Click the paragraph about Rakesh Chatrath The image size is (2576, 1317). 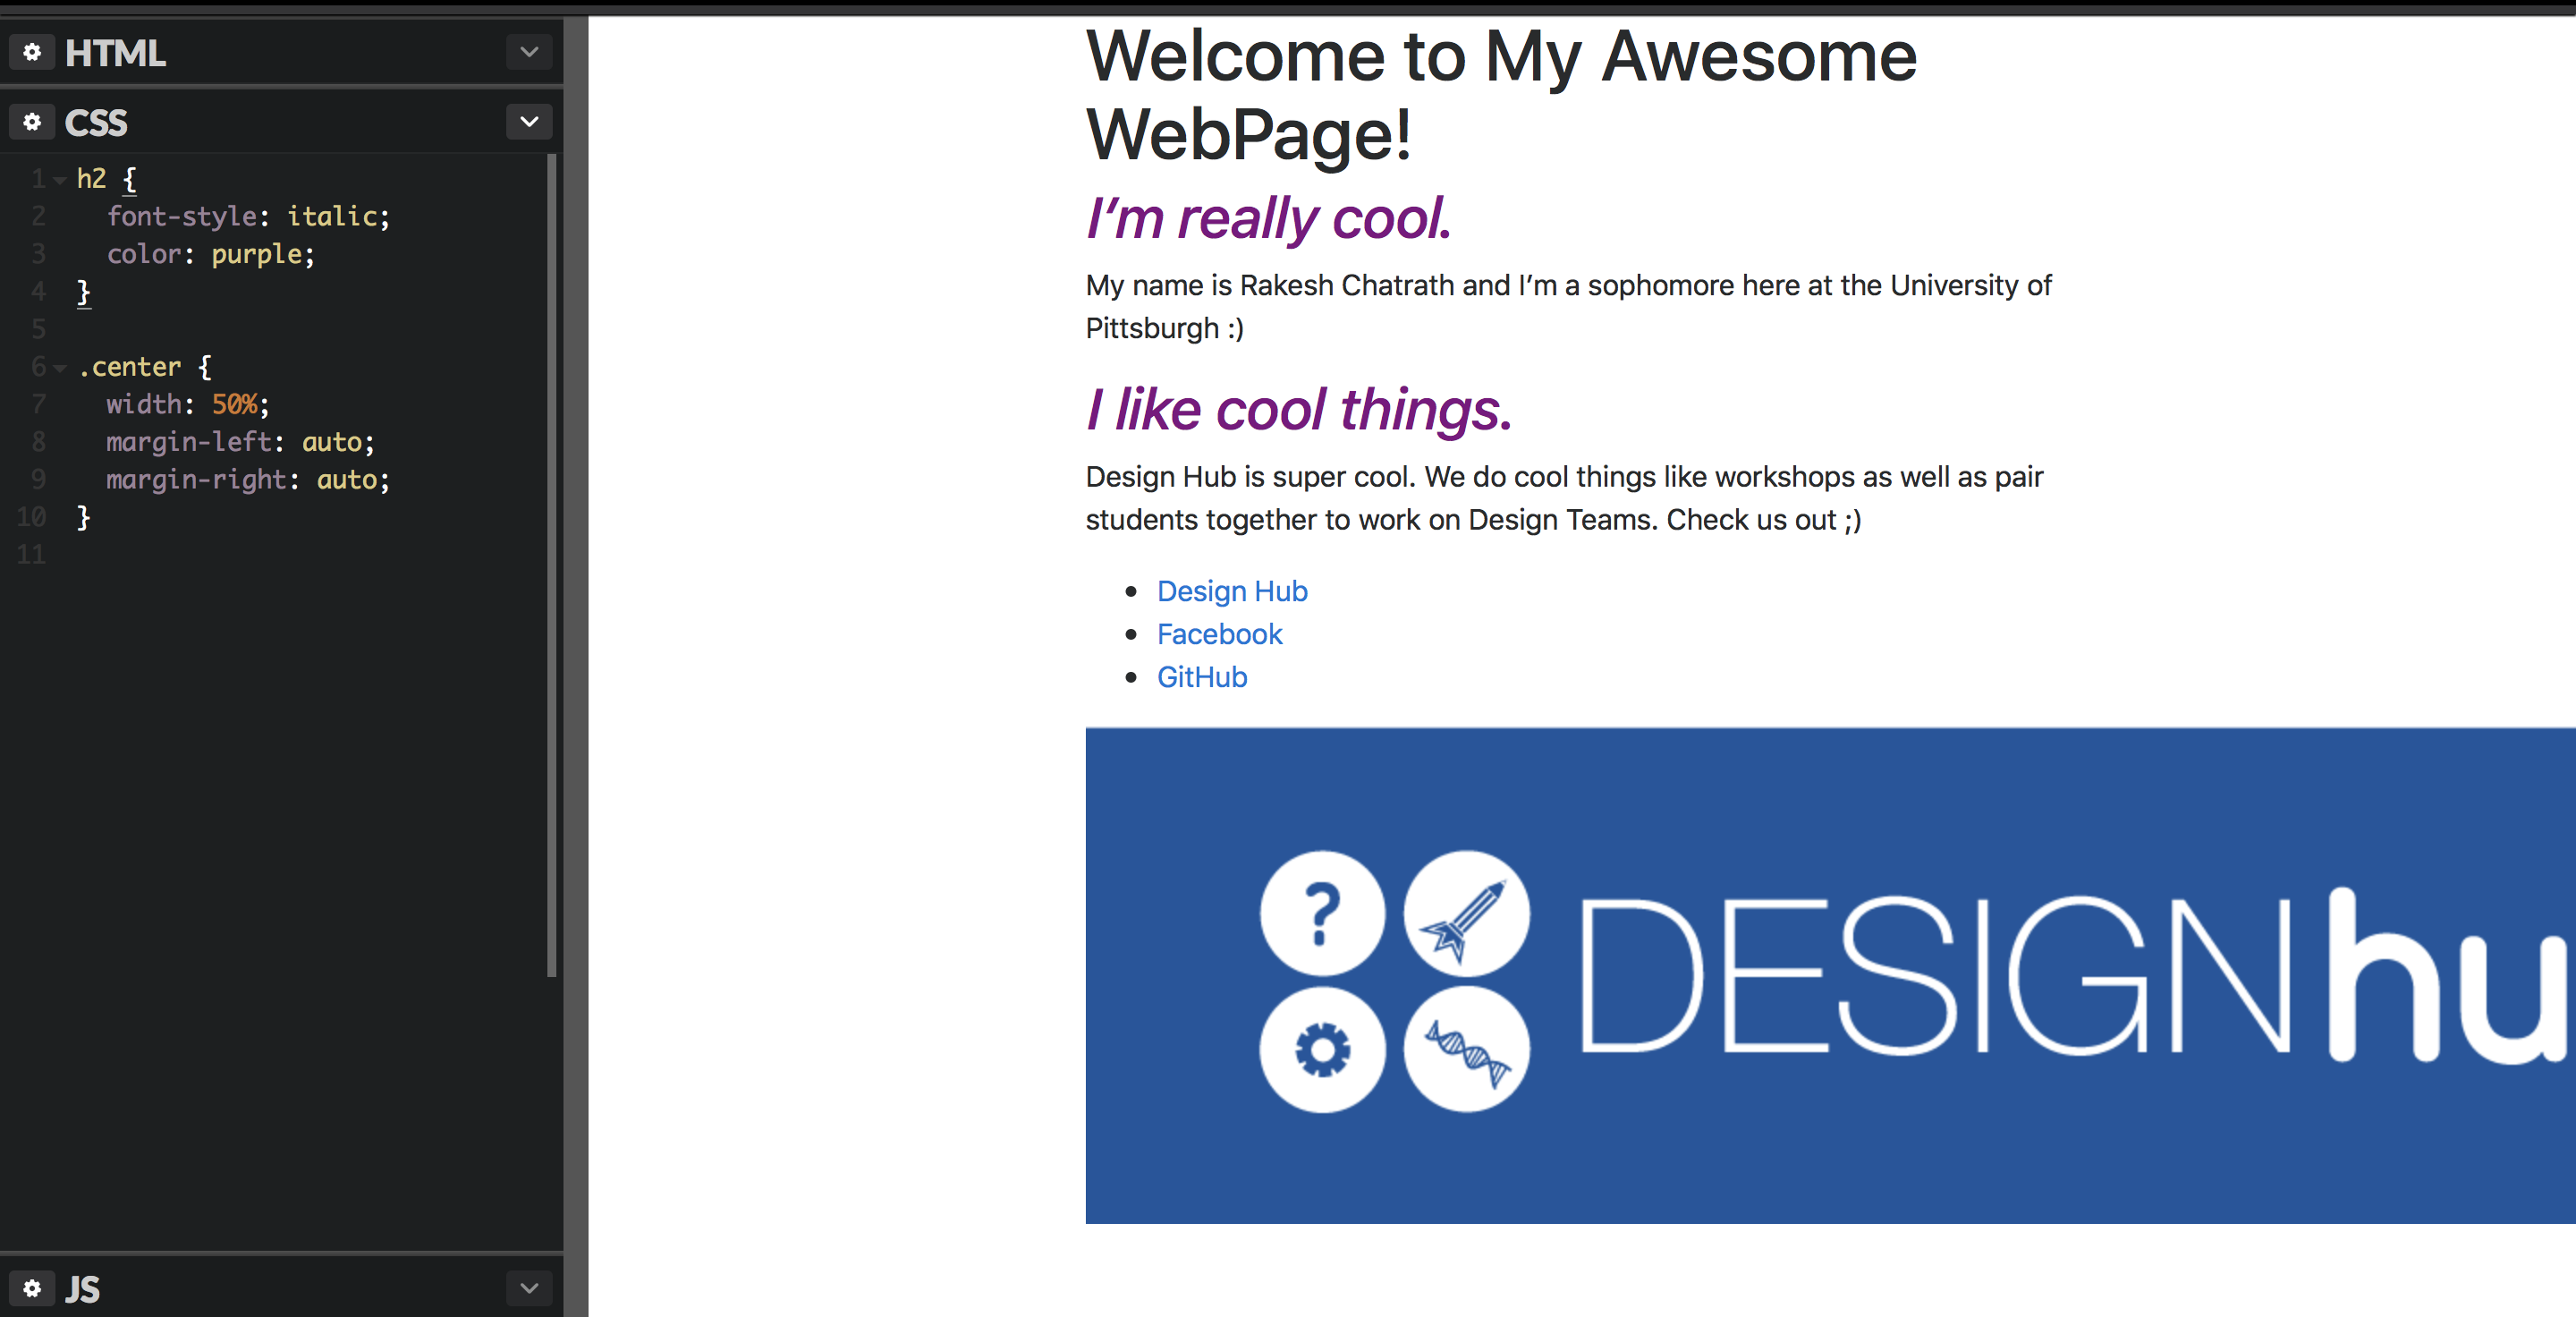pyautogui.click(x=1568, y=306)
